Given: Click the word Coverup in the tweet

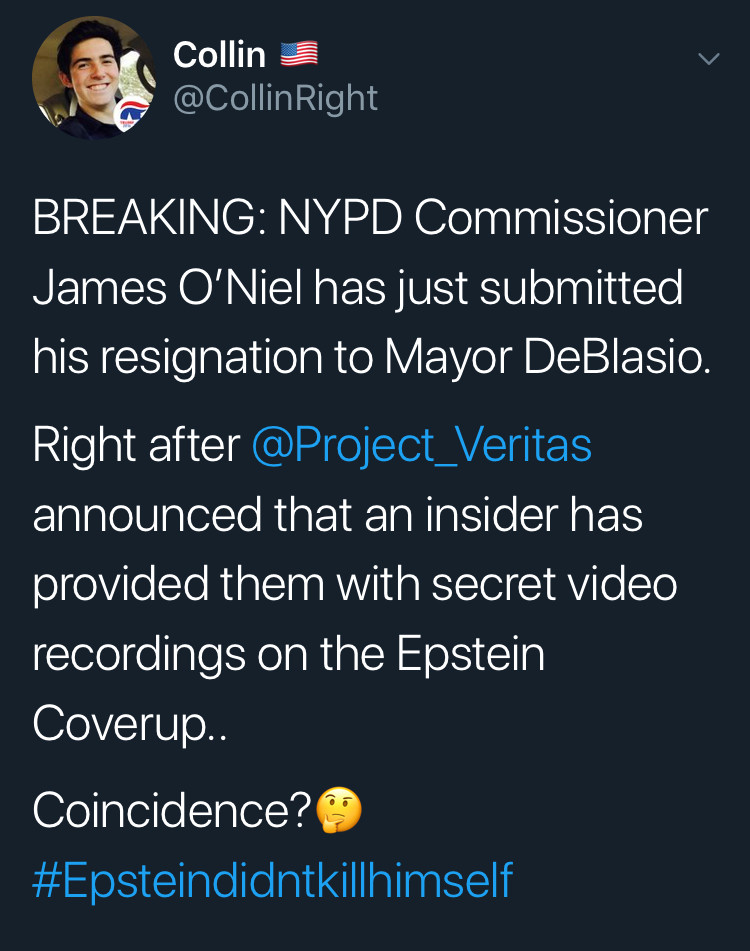Looking at the screenshot, I should [x=122, y=724].
